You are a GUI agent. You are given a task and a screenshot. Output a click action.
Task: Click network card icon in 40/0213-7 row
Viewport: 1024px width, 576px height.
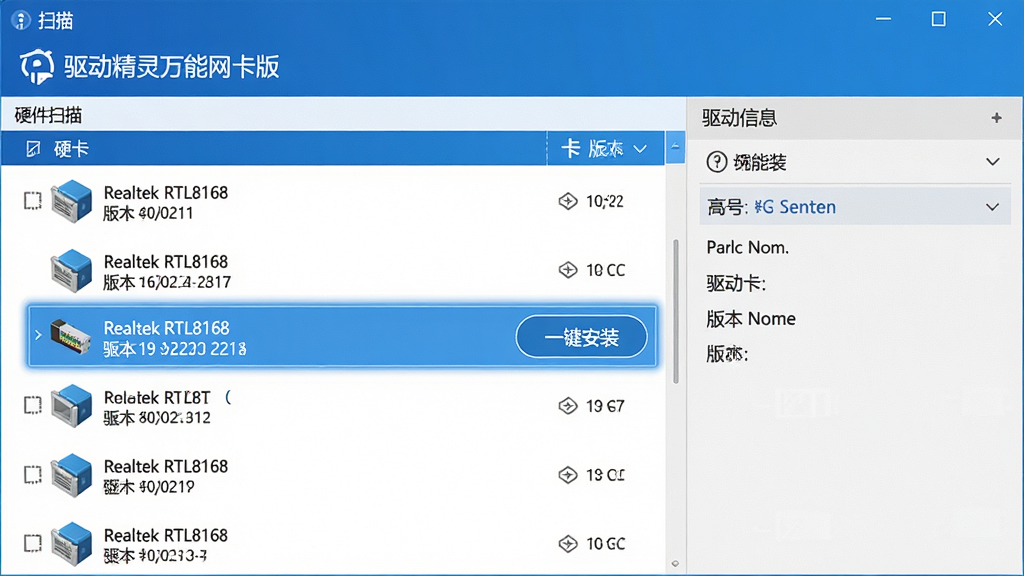coord(71,543)
